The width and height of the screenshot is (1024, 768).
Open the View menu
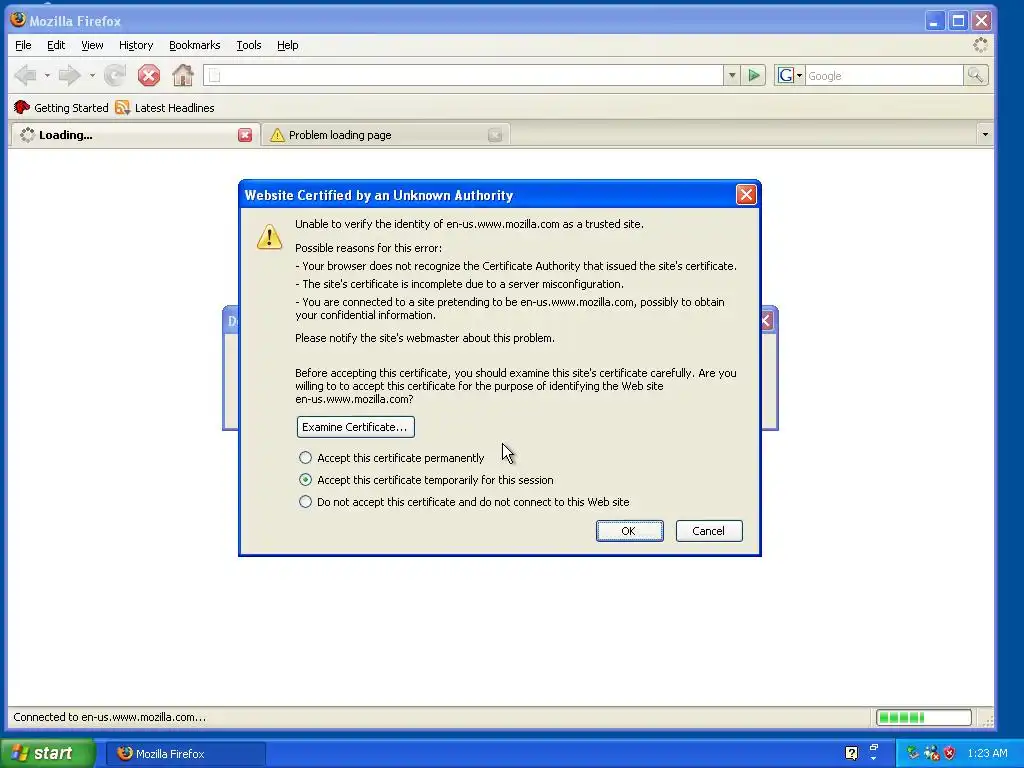pyautogui.click(x=92, y=45)
